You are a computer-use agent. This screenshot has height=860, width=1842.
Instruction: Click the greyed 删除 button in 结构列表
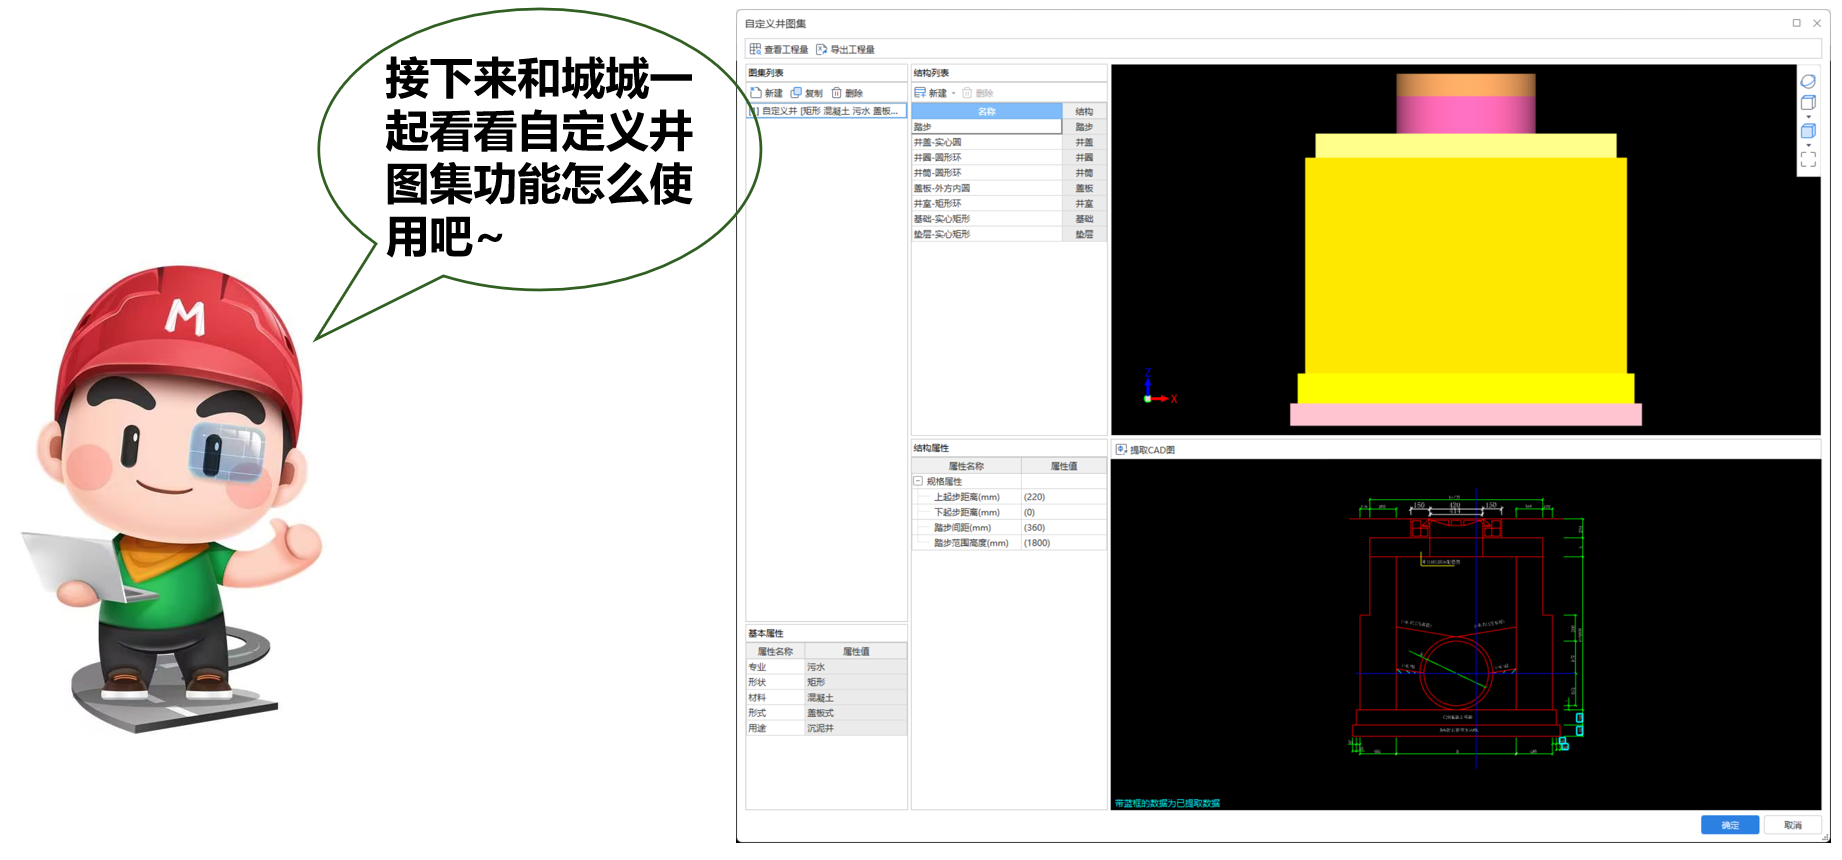coord(978,93)
